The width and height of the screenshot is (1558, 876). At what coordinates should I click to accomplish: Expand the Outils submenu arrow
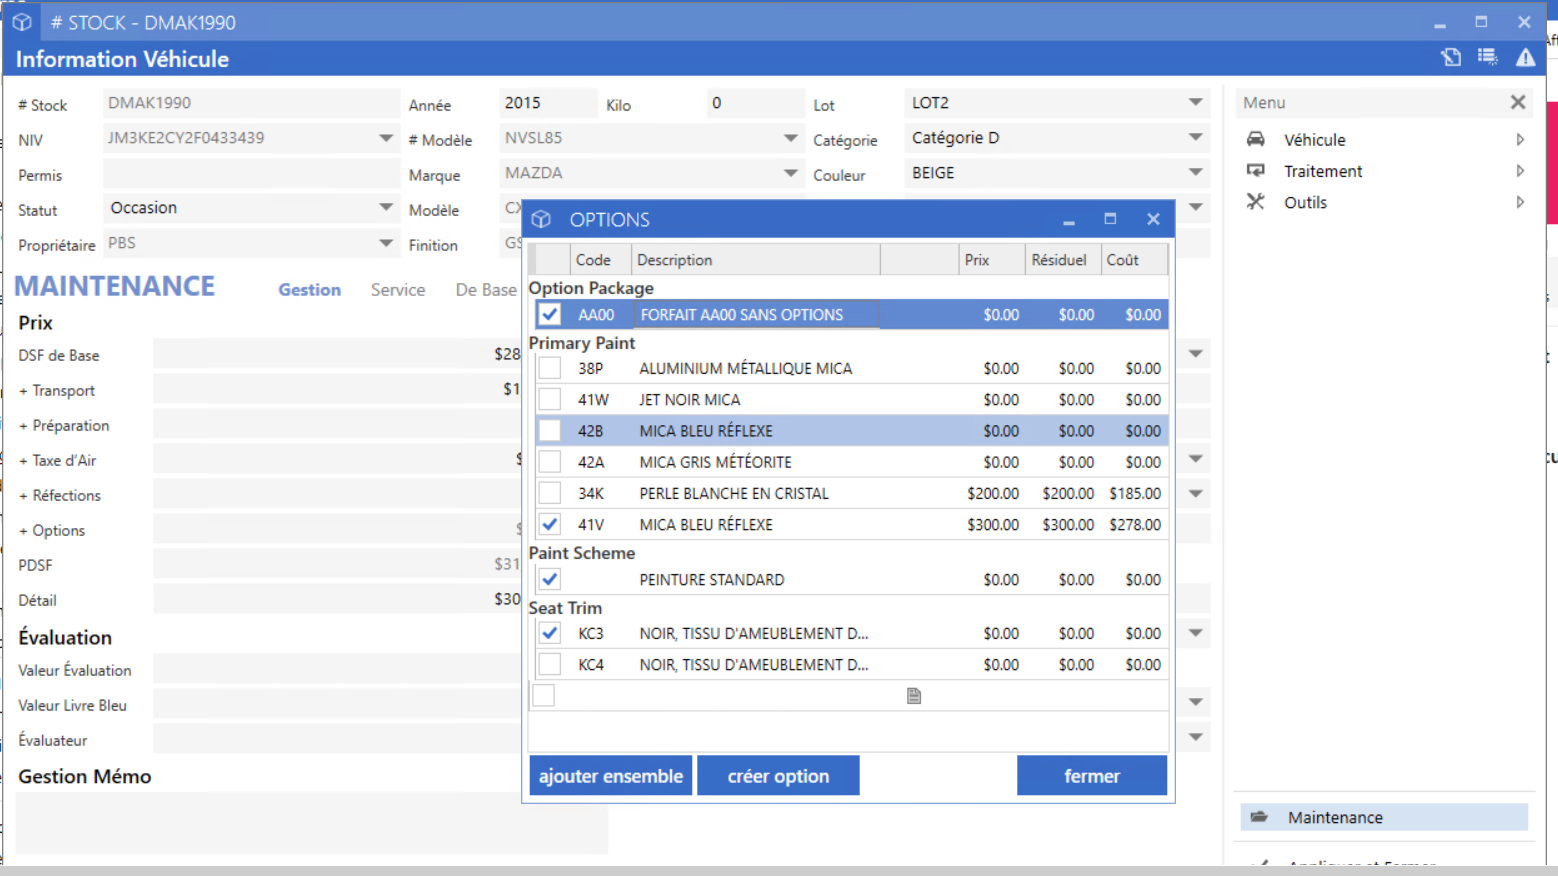1520,202
